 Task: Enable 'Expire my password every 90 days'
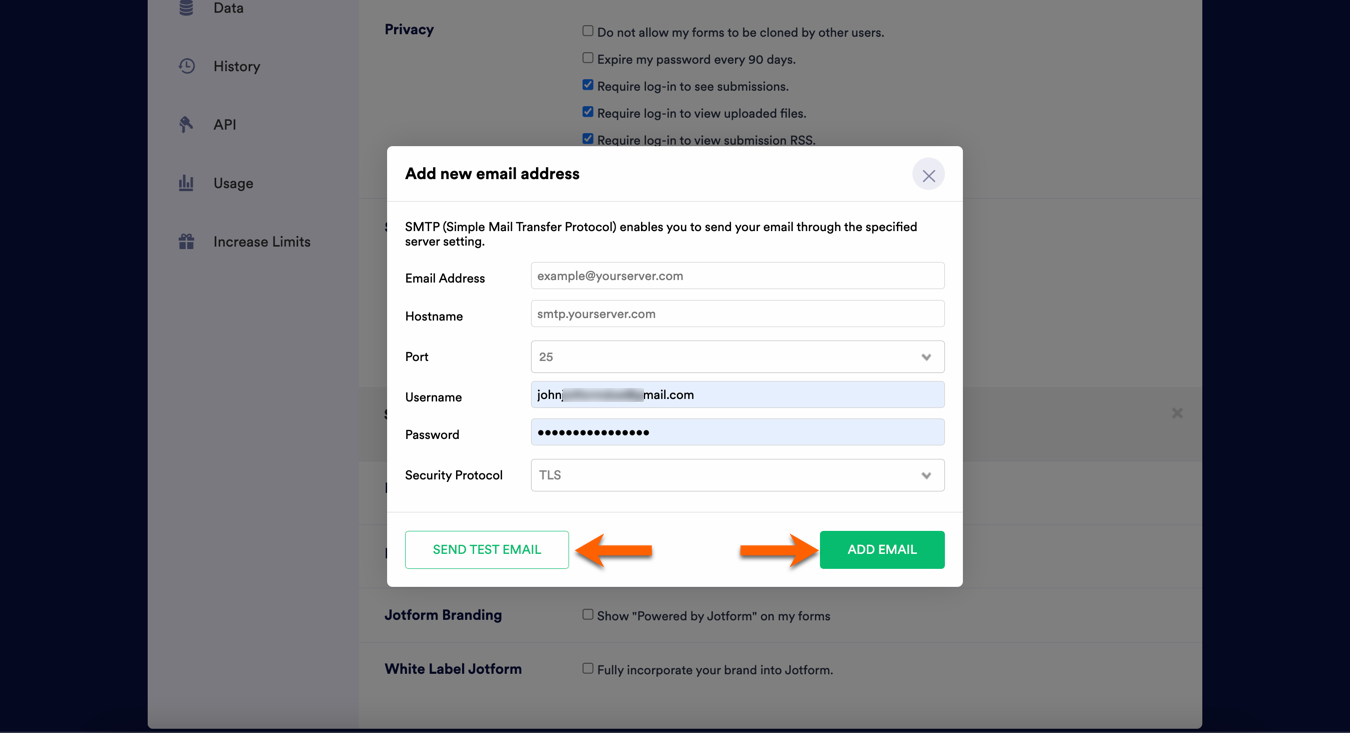point(588,58)
